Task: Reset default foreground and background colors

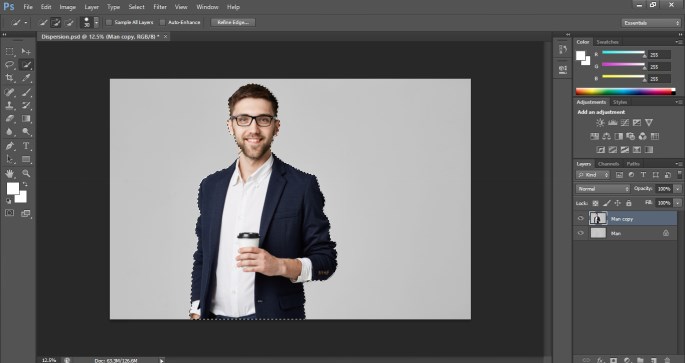Action: [x=8, y=201]
